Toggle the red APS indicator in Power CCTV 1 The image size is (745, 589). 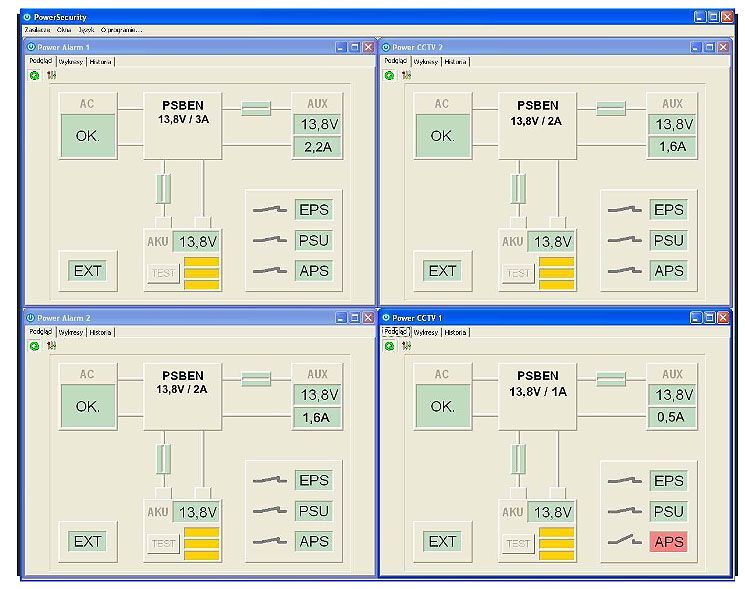[668, 542]
